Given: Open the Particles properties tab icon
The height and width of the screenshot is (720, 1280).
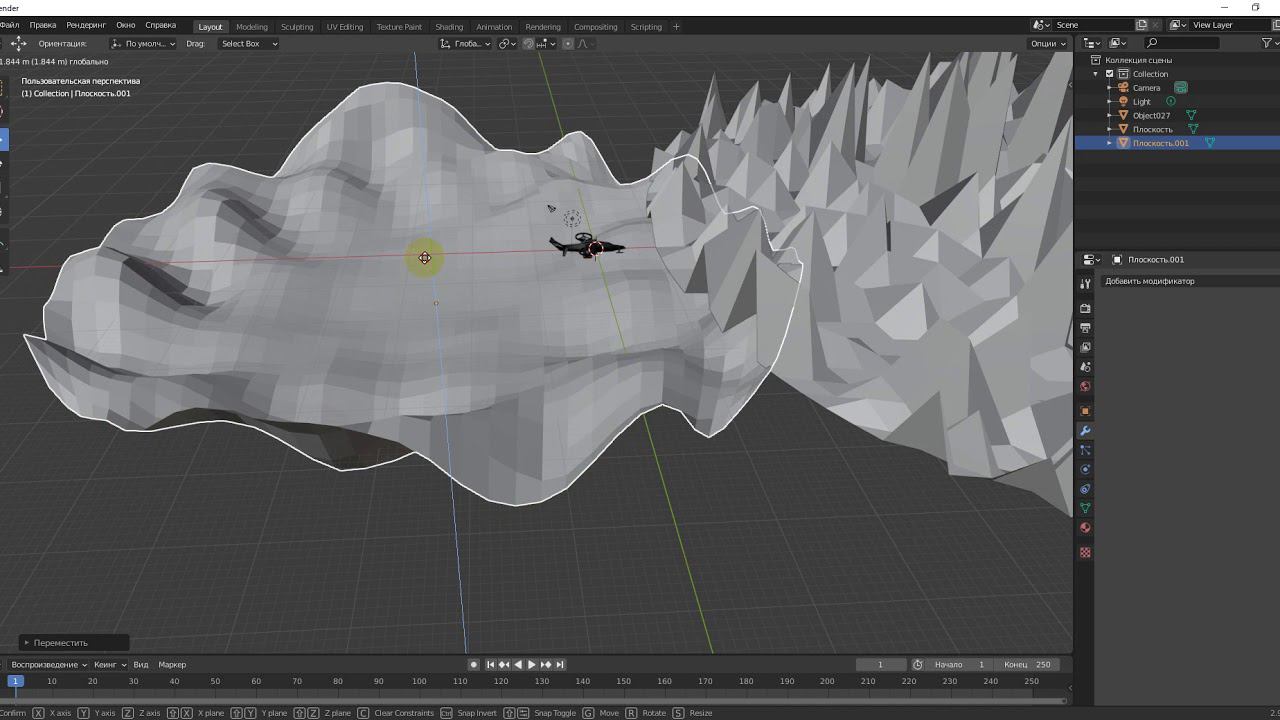Looking at the screenshot, I should 1085,451.
